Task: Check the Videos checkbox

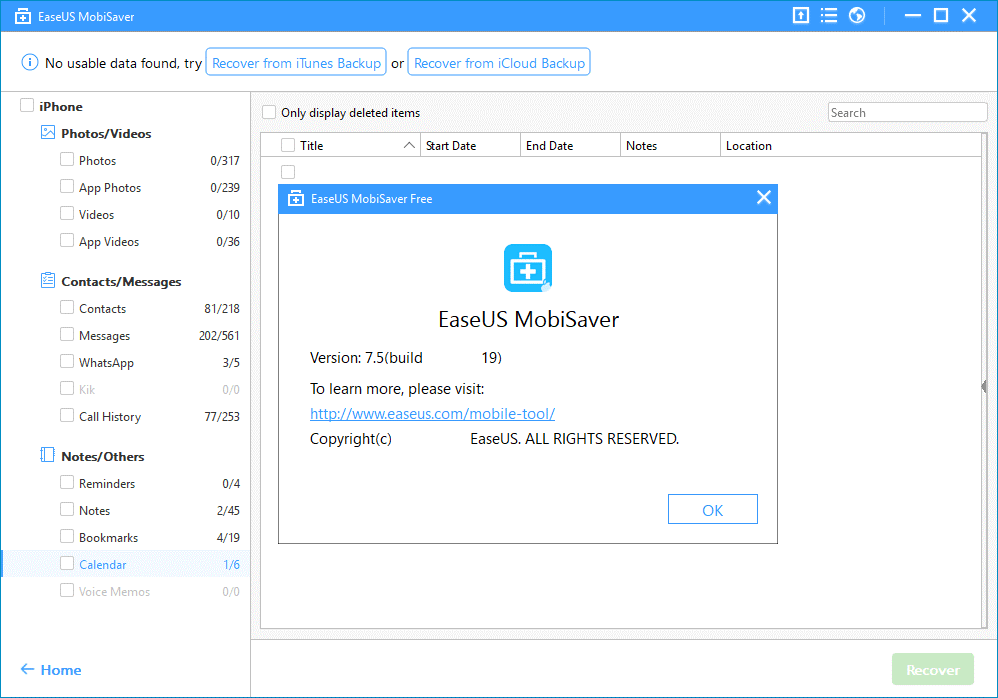Action: click(x=67, y=213)
